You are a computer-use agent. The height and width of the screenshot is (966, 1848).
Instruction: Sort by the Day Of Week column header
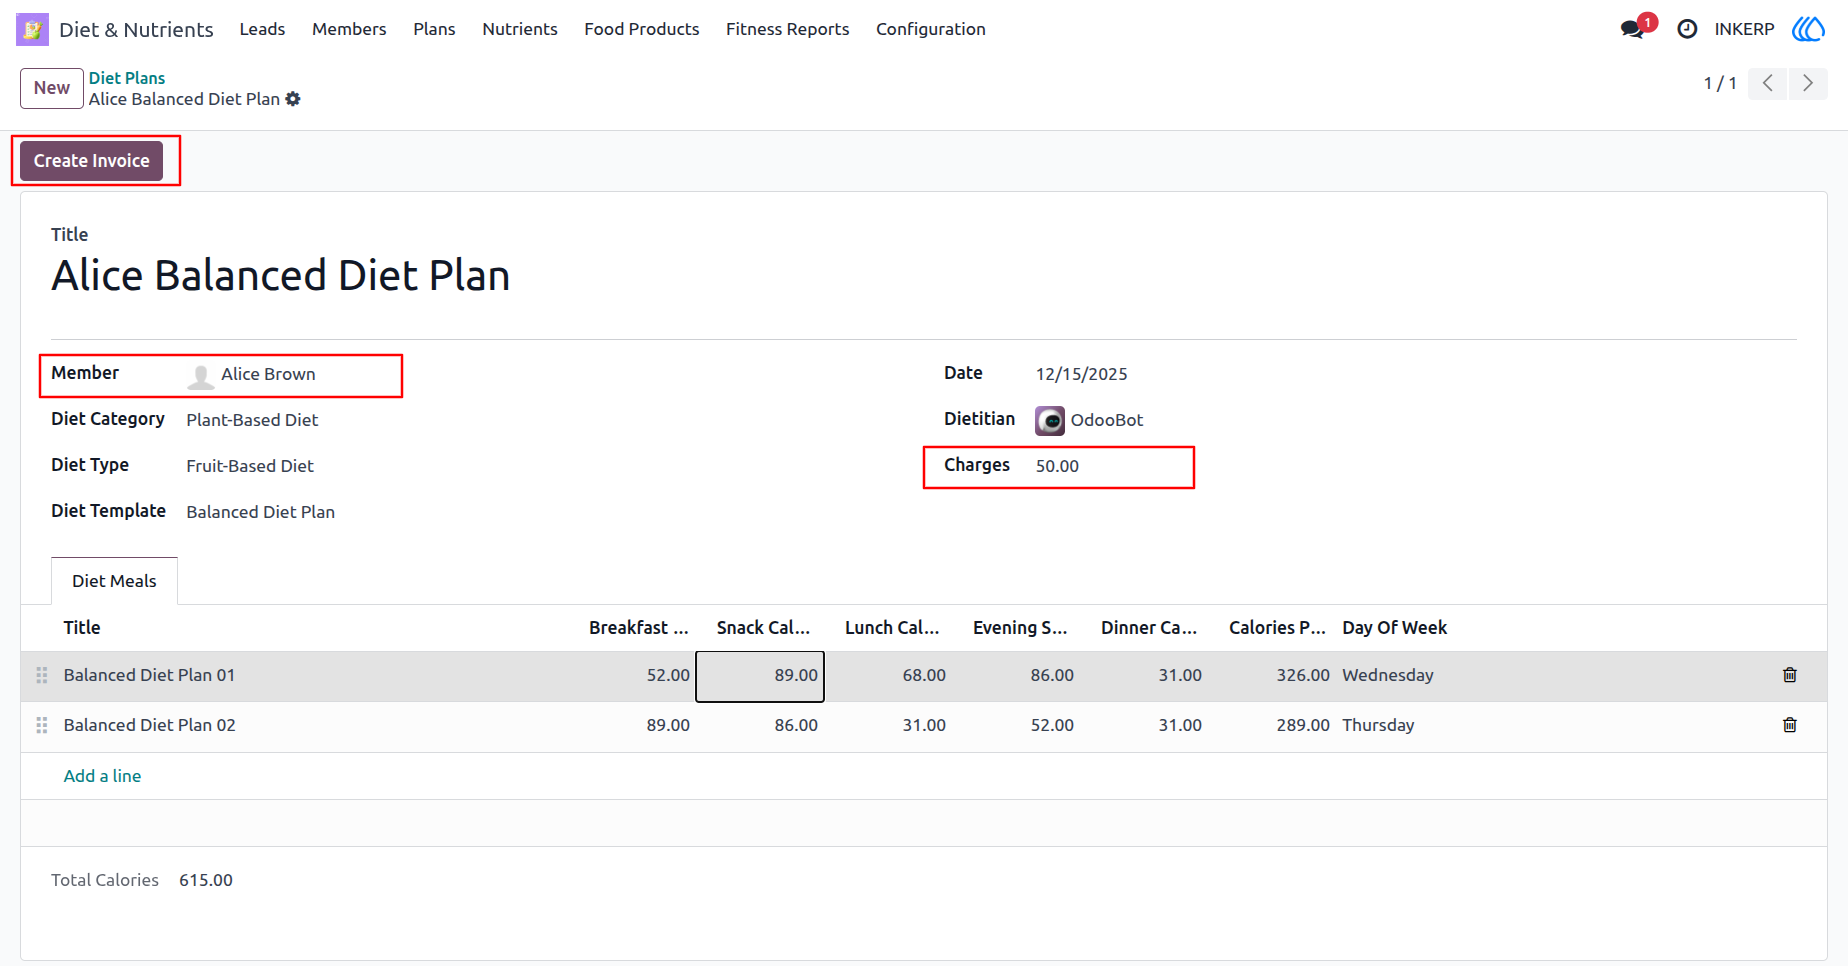point(1394,628)
